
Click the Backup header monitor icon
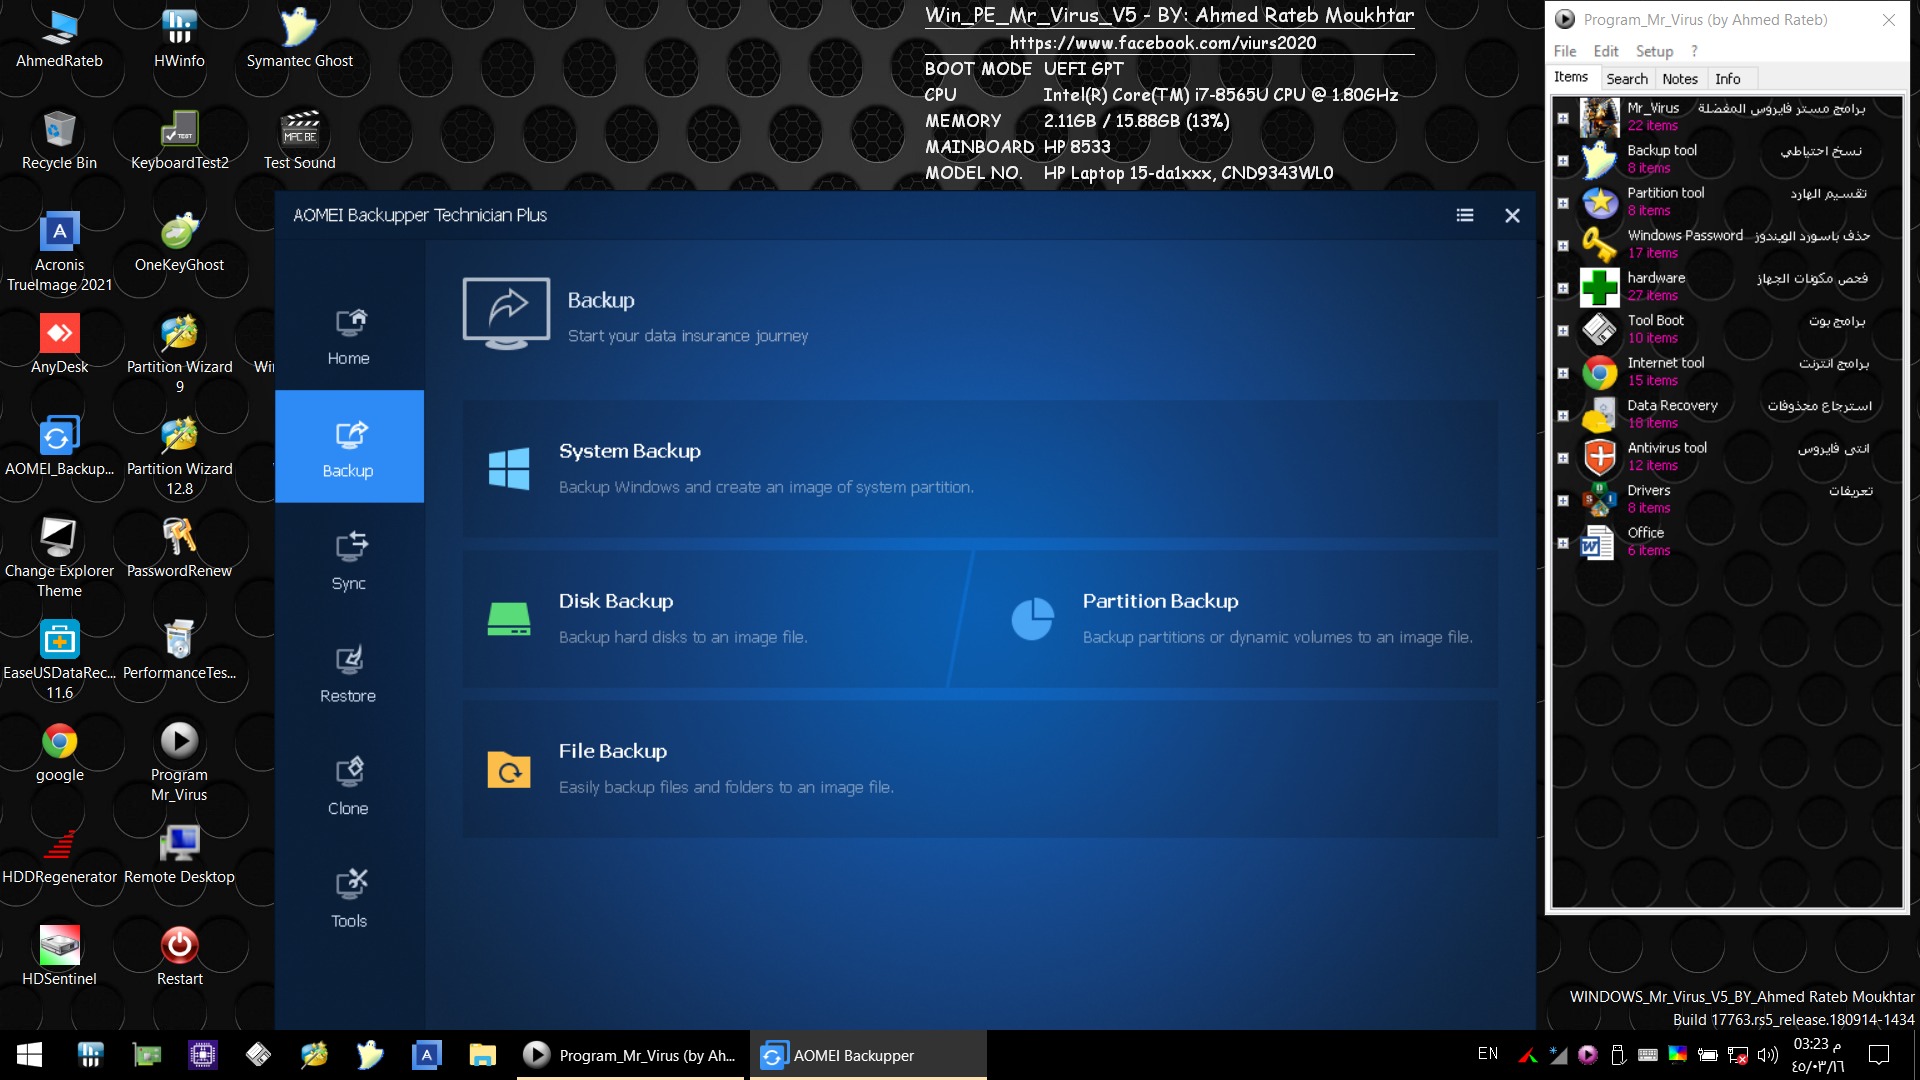tap(506, 313)
